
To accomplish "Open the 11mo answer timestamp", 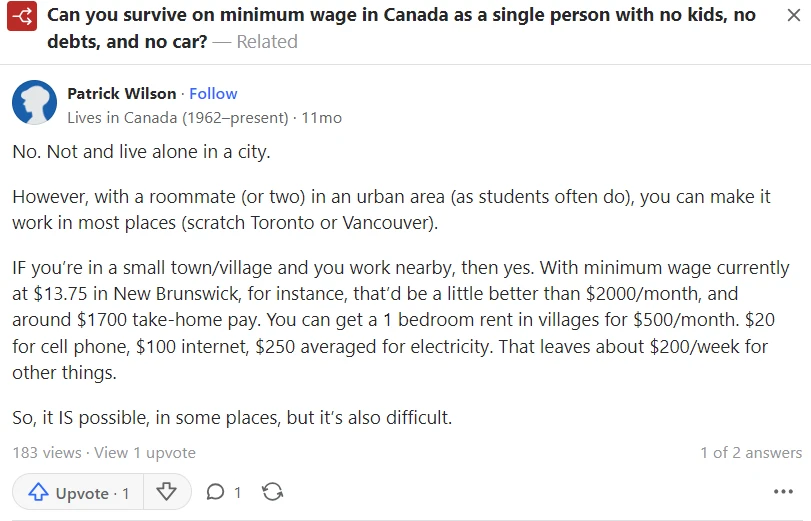I will [x=321, y=118].
